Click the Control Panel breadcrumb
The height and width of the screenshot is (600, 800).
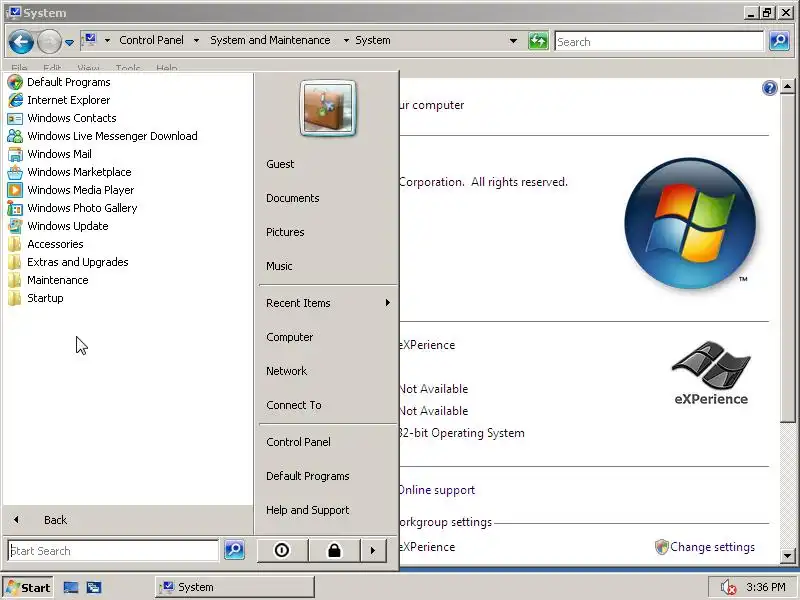click(x=151, y=40)
